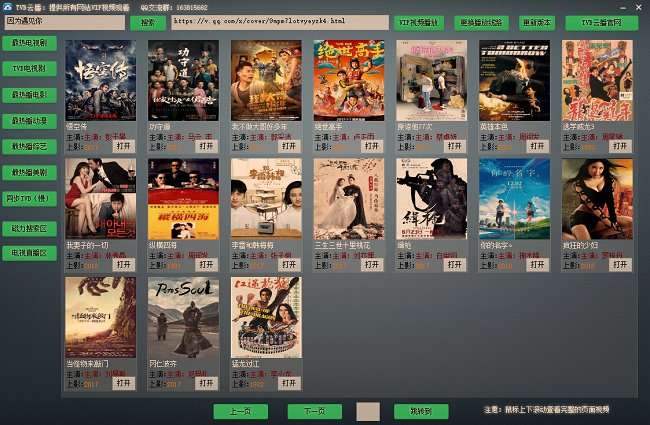Click 打开 under 当怪物来敲门

pos(124,383)
